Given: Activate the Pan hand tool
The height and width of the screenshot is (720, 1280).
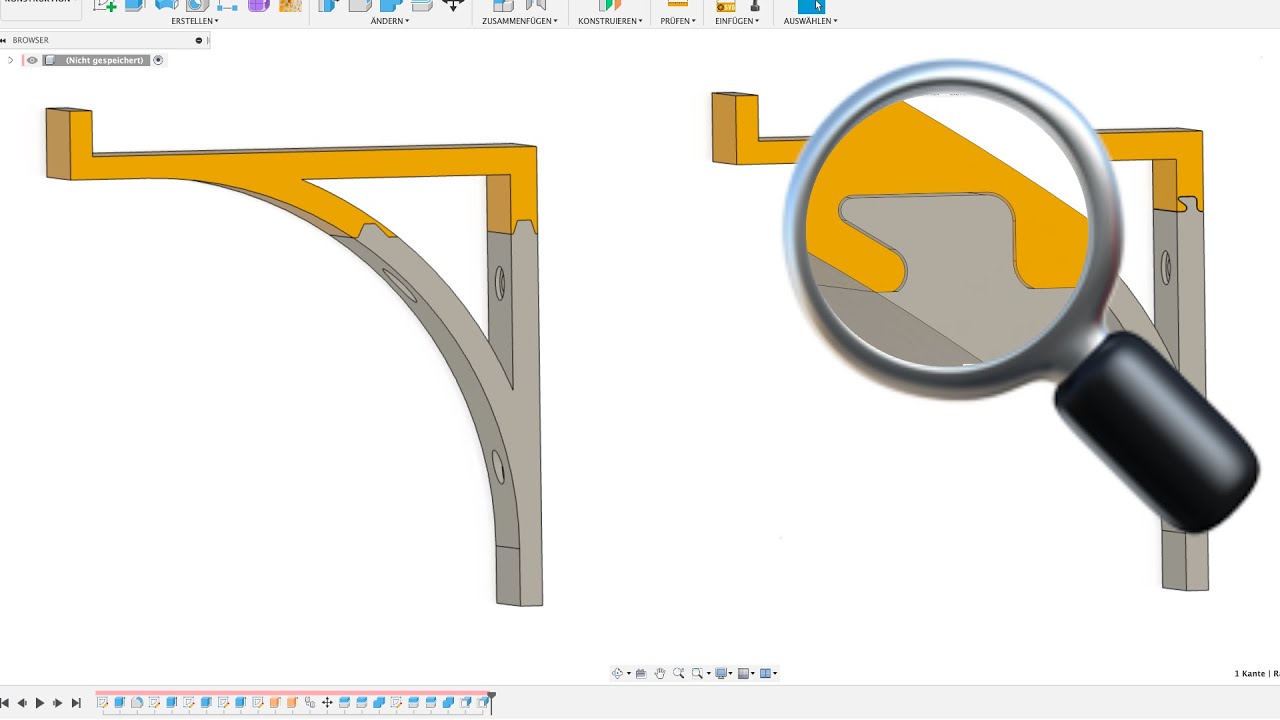Looking at the screenshot, I should coord(660,673).
